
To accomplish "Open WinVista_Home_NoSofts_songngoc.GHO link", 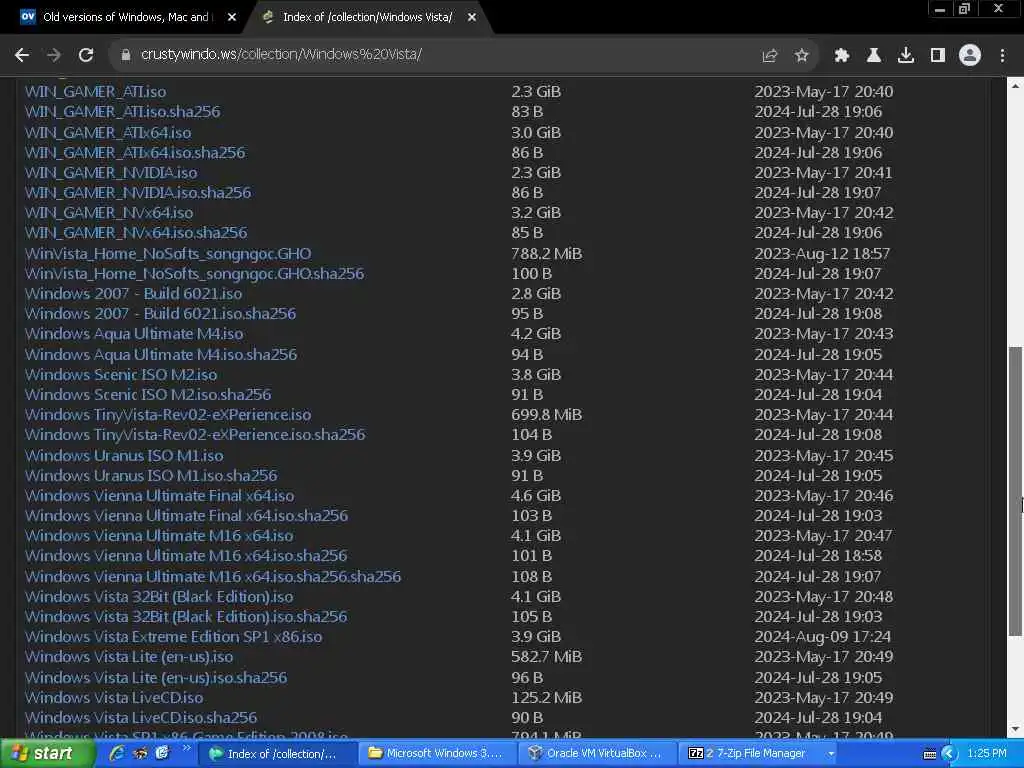I will click(168, 253).
